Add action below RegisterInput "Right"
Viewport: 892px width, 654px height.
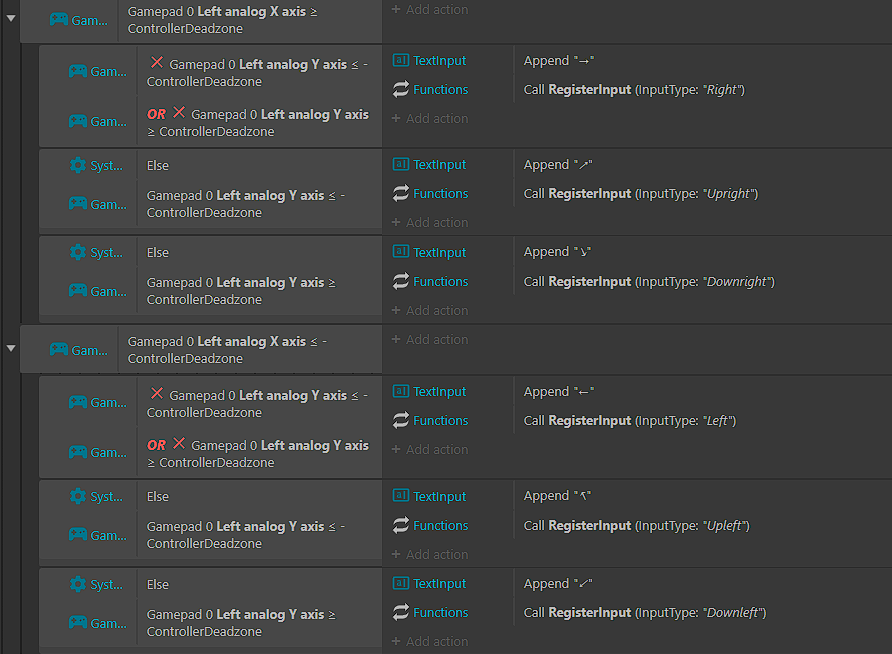coord(430,118)
